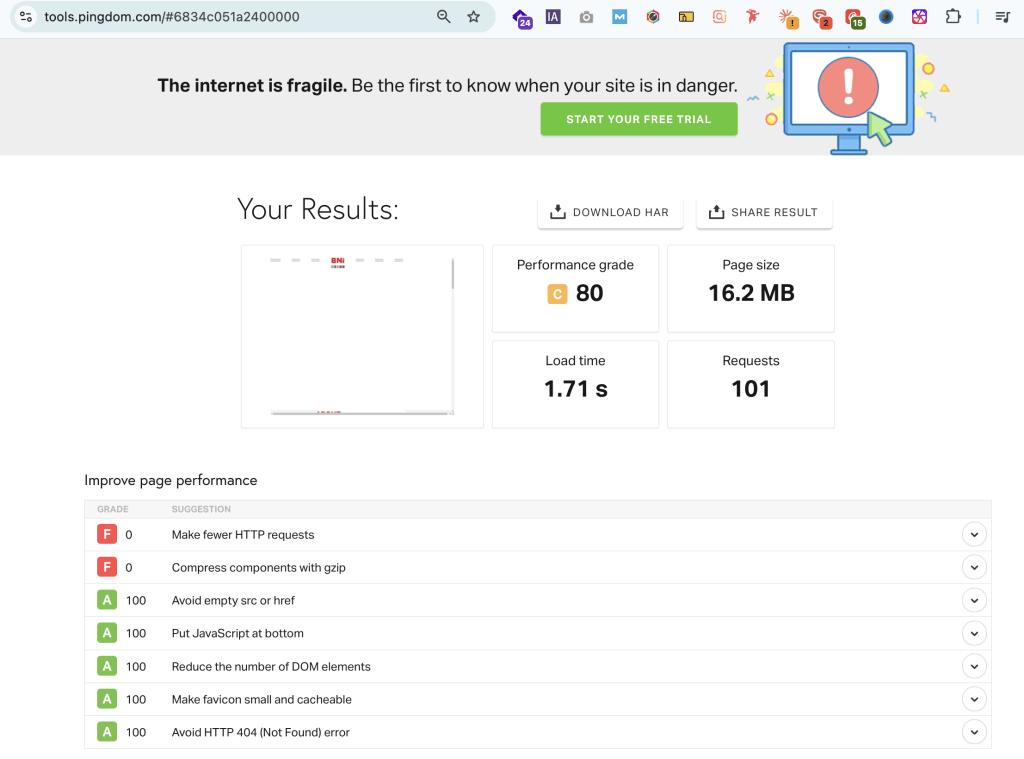Open the zoom magnifier icon in address bar
The height and width of the screenshot is (759, 1024).
pos(443,17)
